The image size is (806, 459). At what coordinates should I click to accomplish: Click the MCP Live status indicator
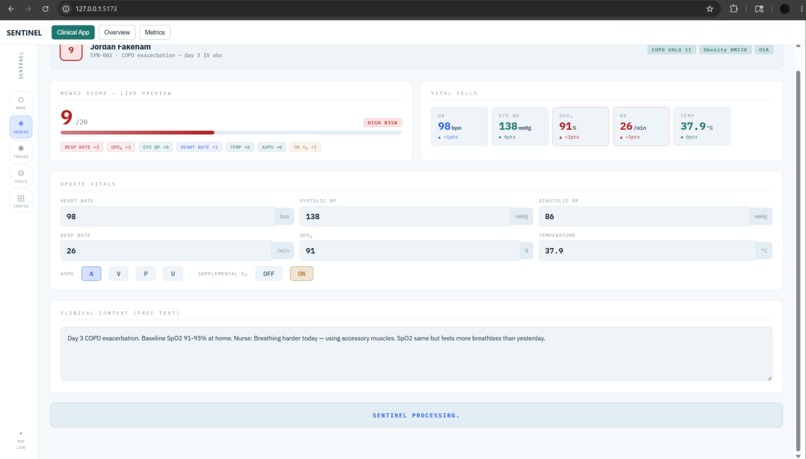[21, 442]
